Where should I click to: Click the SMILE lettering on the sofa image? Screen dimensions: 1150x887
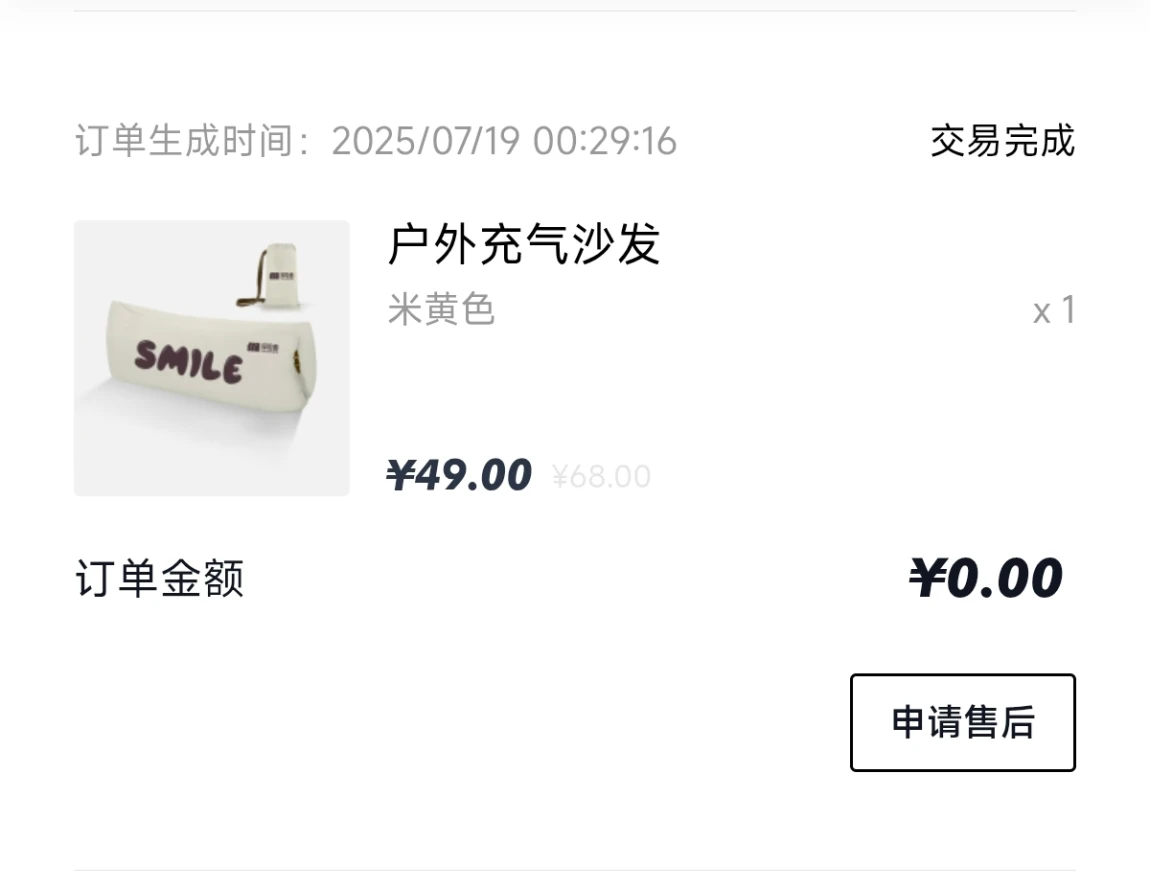(x=188, y=362)
